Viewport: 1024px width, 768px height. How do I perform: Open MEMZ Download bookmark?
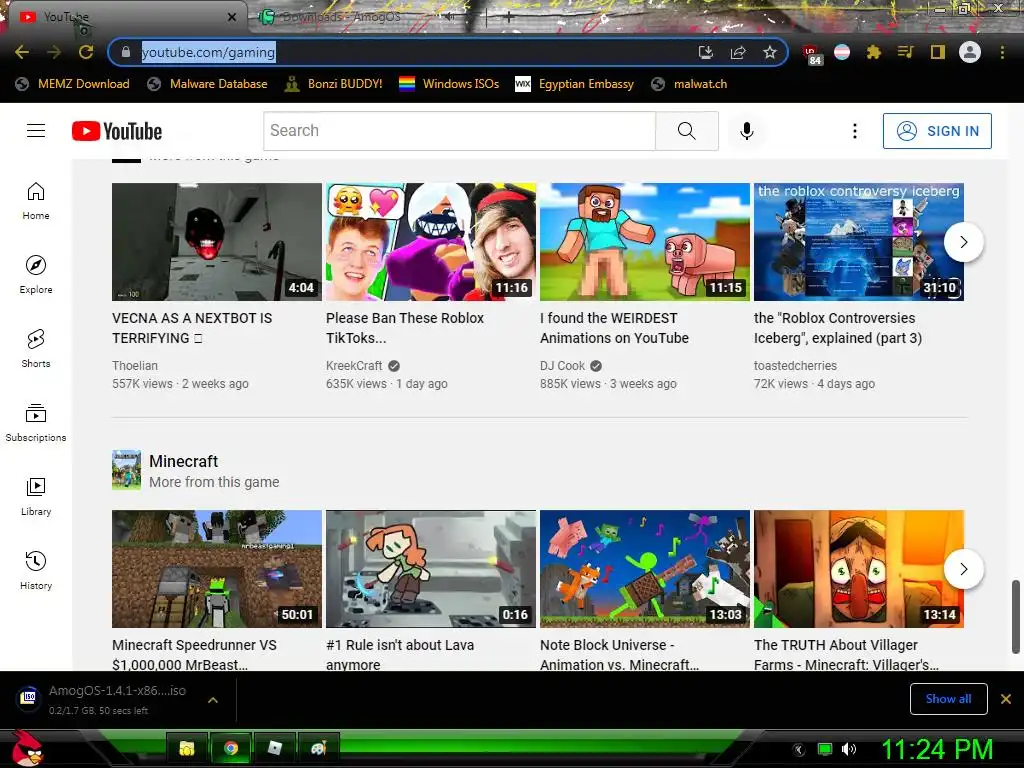[72, 84]
